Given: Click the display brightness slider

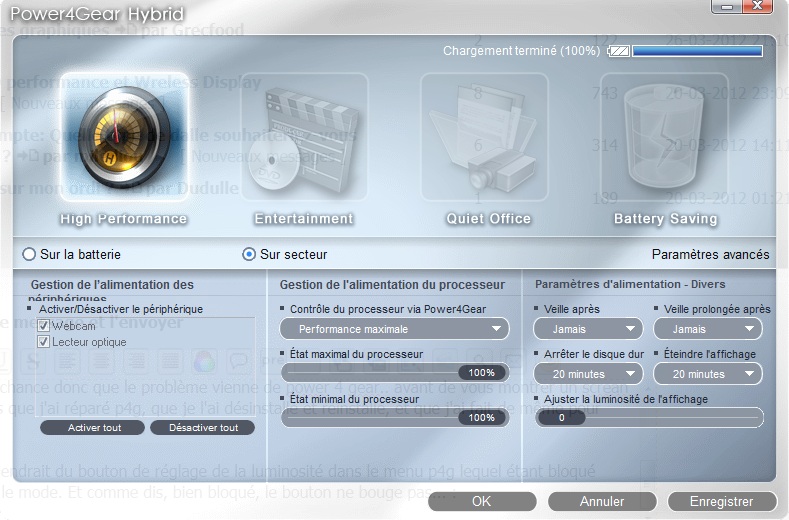Looking at the screenshot, I should (x=650, y=417).
